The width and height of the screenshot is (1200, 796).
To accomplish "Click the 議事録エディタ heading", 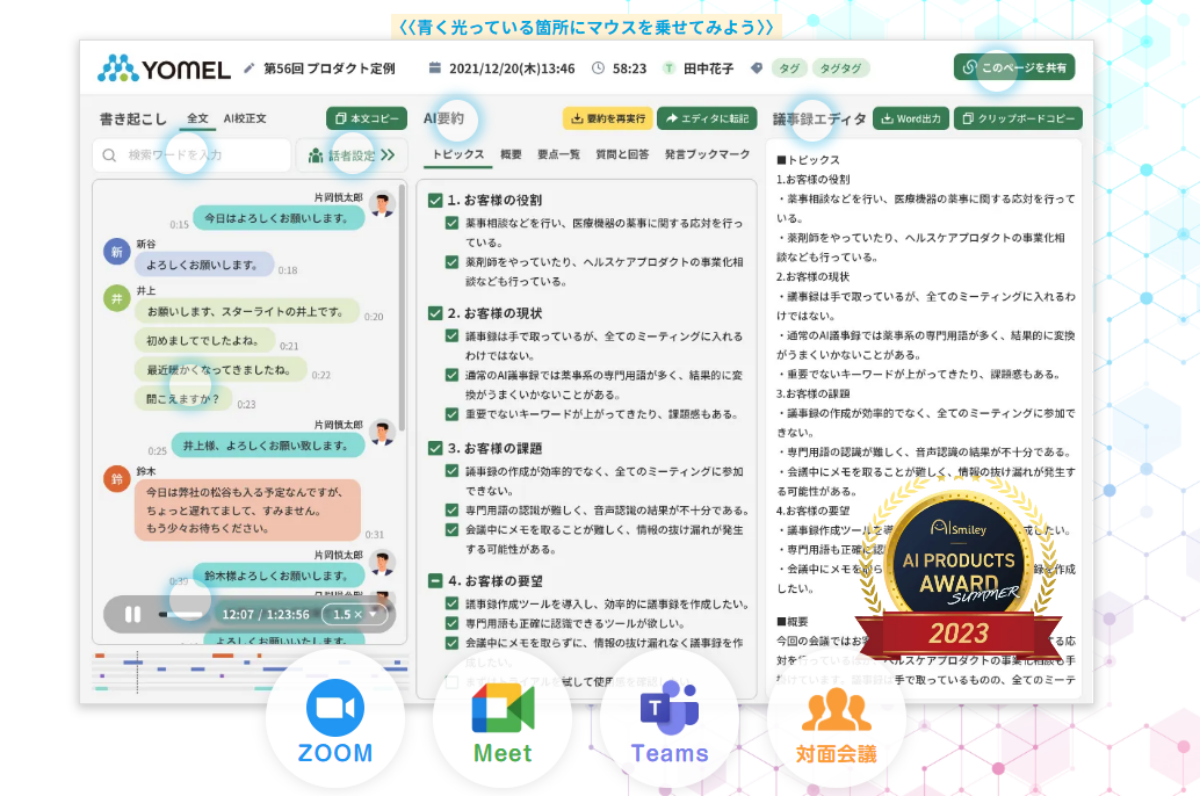I will [819, 118].
